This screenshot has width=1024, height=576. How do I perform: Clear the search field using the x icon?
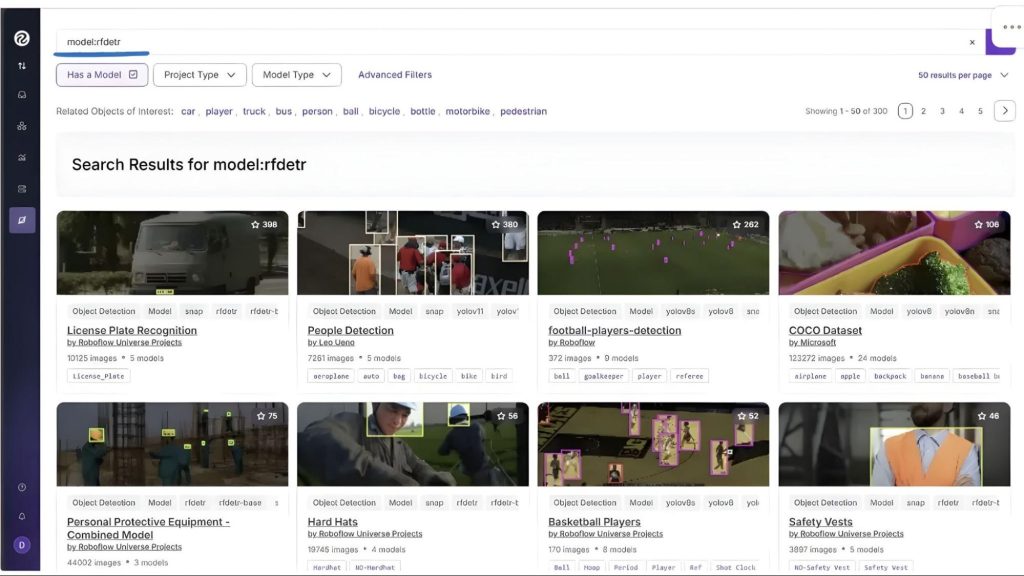[x=972, y=42]
